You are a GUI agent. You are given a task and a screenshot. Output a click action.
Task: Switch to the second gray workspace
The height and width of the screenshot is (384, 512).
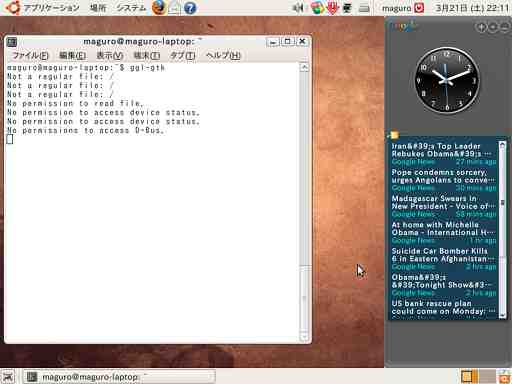(487, 377)
